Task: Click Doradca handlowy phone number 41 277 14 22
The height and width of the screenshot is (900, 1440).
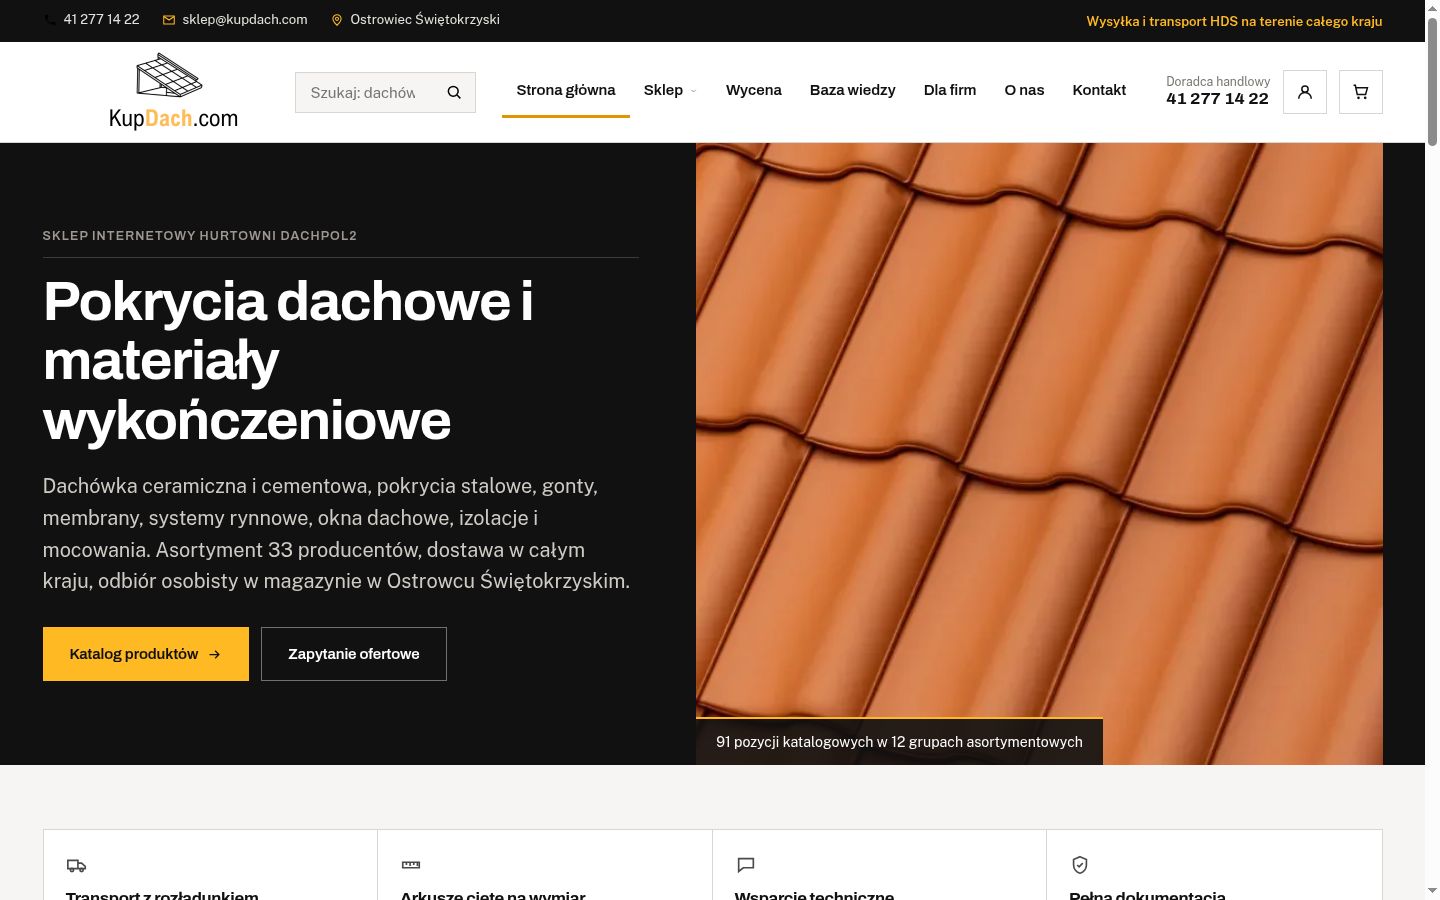Action: coord(1217,99)
